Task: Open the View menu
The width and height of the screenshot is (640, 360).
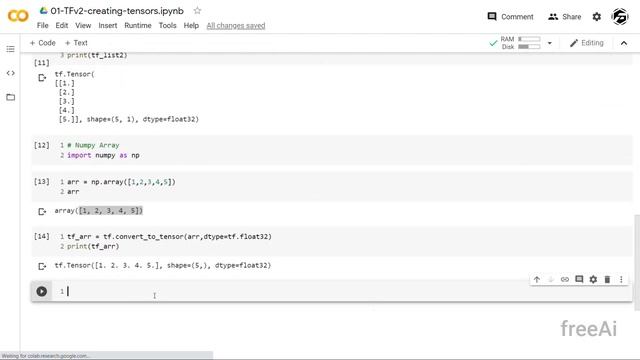Action: pos(83,25)
